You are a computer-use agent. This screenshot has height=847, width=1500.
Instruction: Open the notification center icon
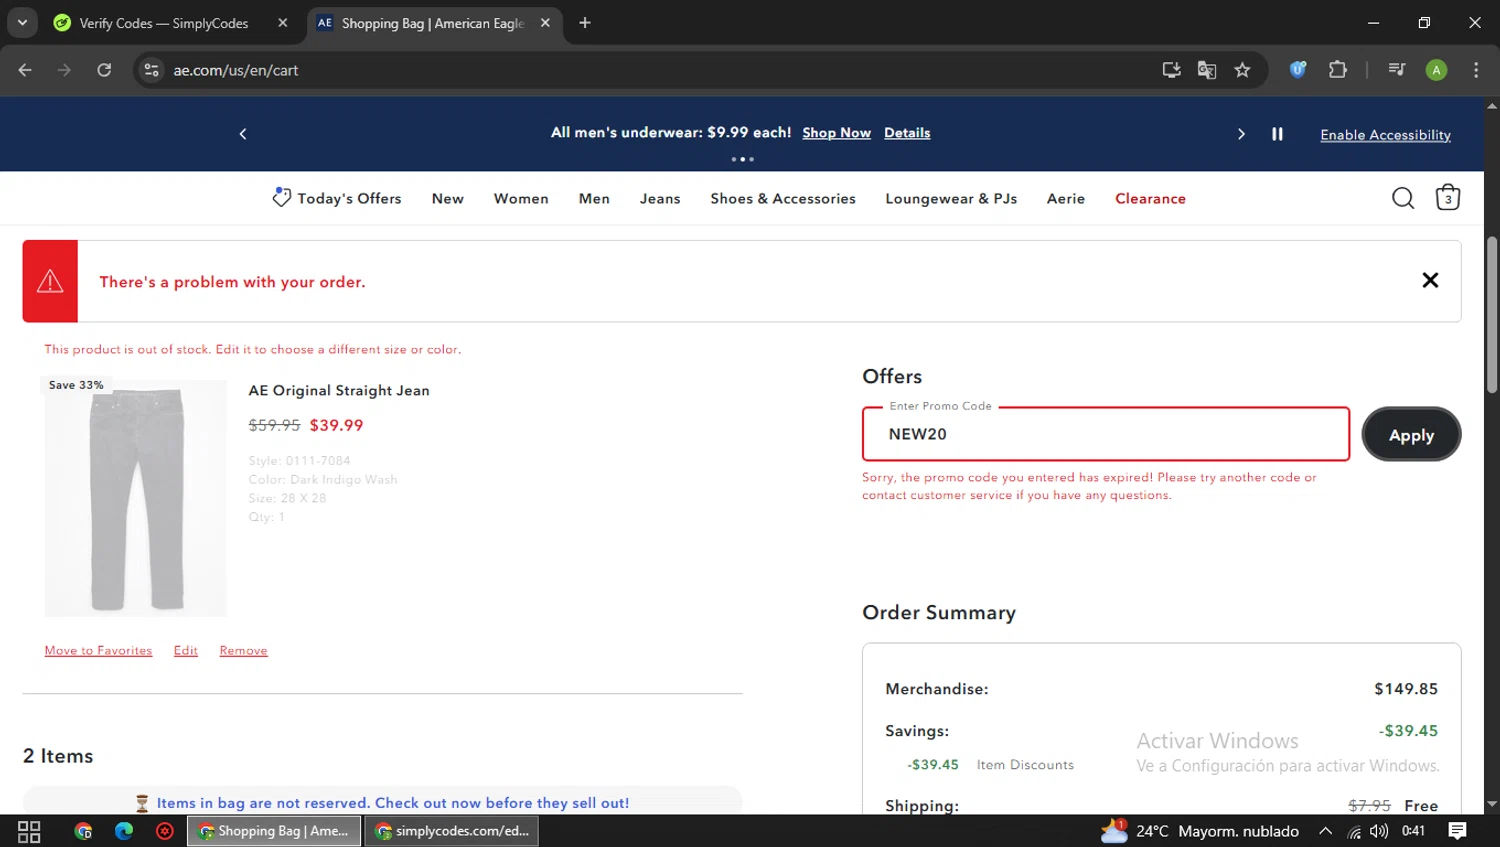click(x=1458, y=831)
